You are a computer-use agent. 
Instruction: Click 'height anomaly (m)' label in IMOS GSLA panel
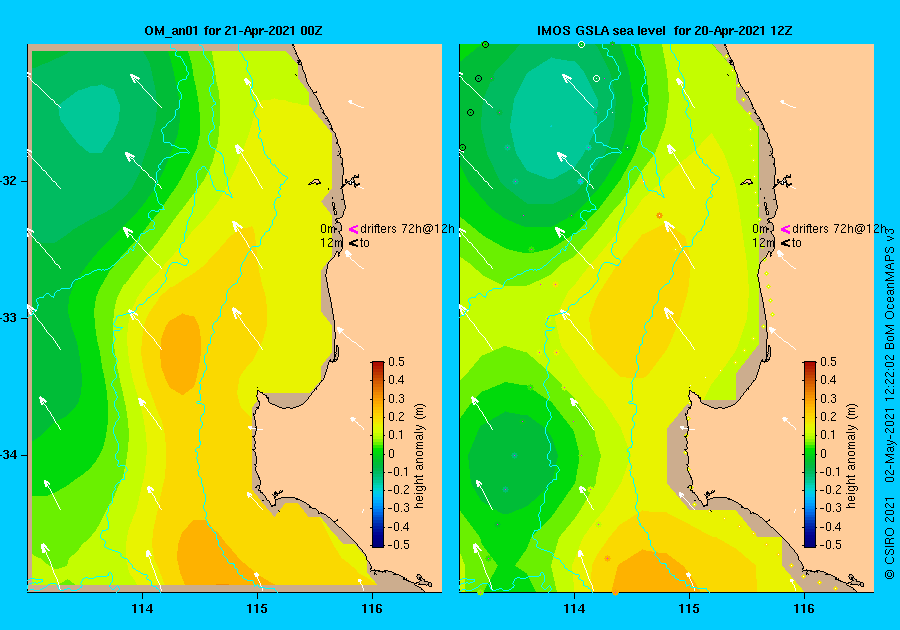point(851,456)
